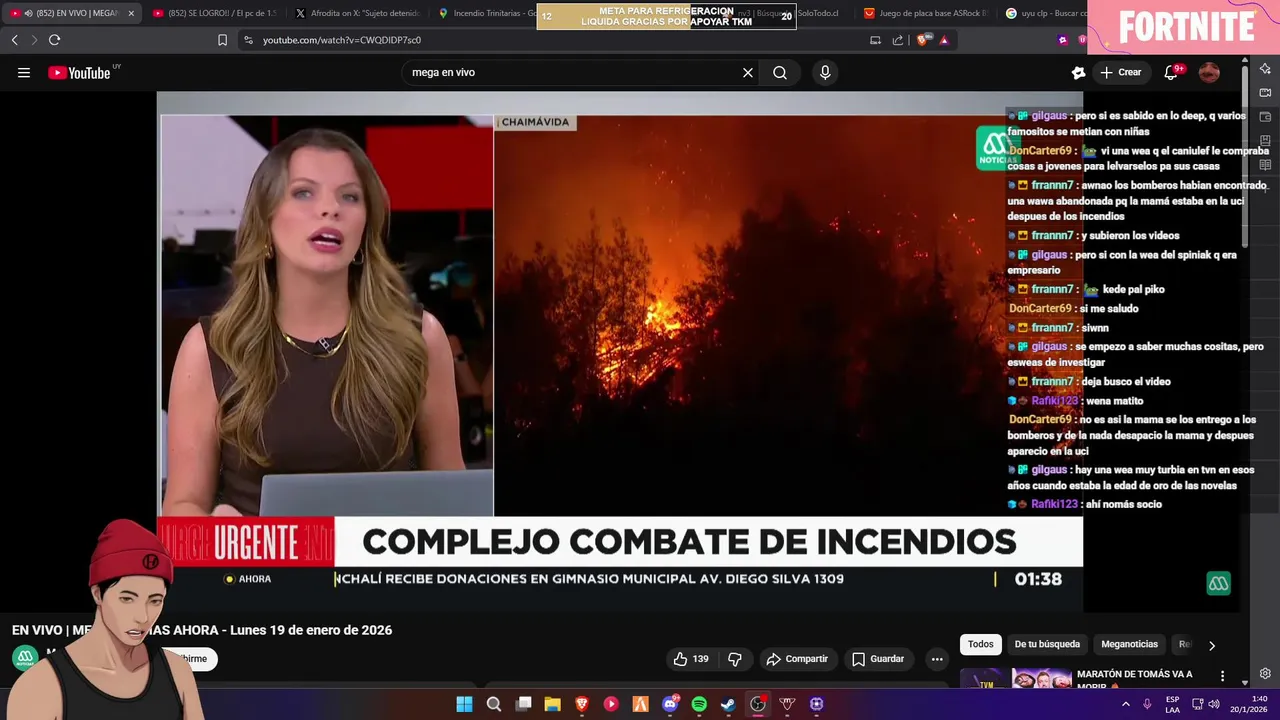
Task: Switch to 'uyu clp - Buscar' Google tab
Action: pyautogui.click(x=1044, y=13)
